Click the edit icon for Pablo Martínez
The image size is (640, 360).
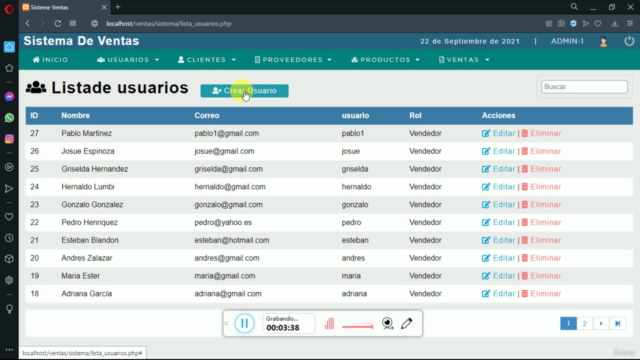tap(486, 133)
